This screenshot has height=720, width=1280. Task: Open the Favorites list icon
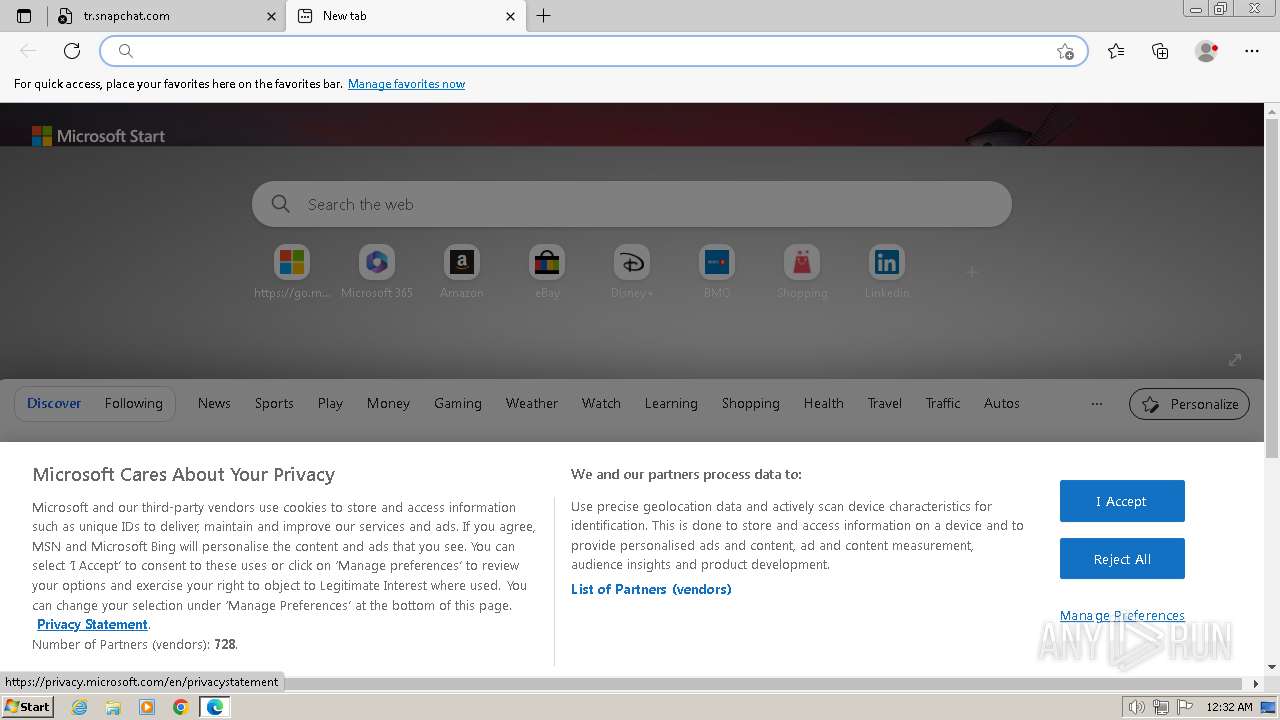pyautogui.click(x=1116, y=51)
